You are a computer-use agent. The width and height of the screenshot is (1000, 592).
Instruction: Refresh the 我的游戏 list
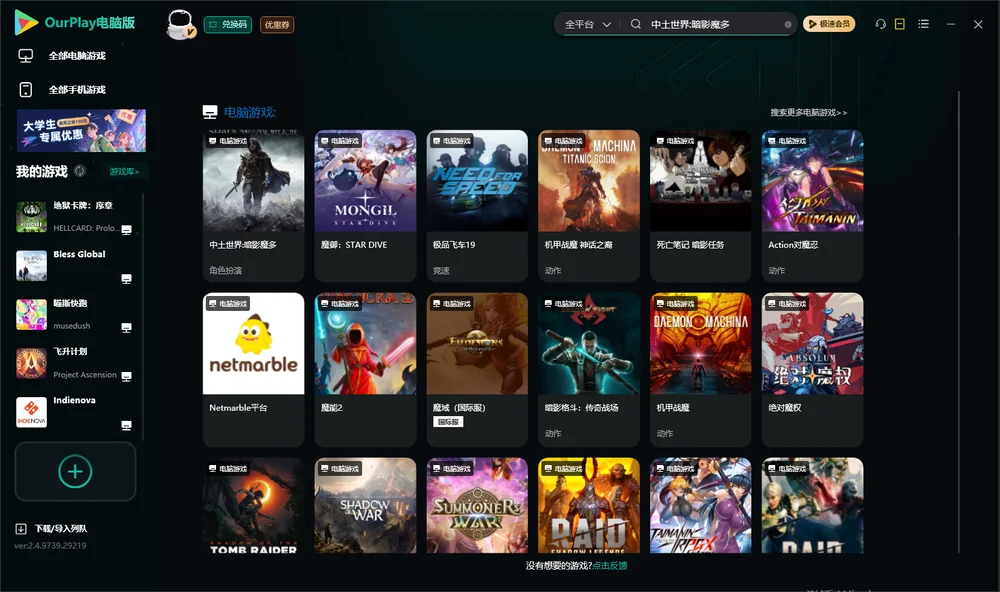coord(80,171)
